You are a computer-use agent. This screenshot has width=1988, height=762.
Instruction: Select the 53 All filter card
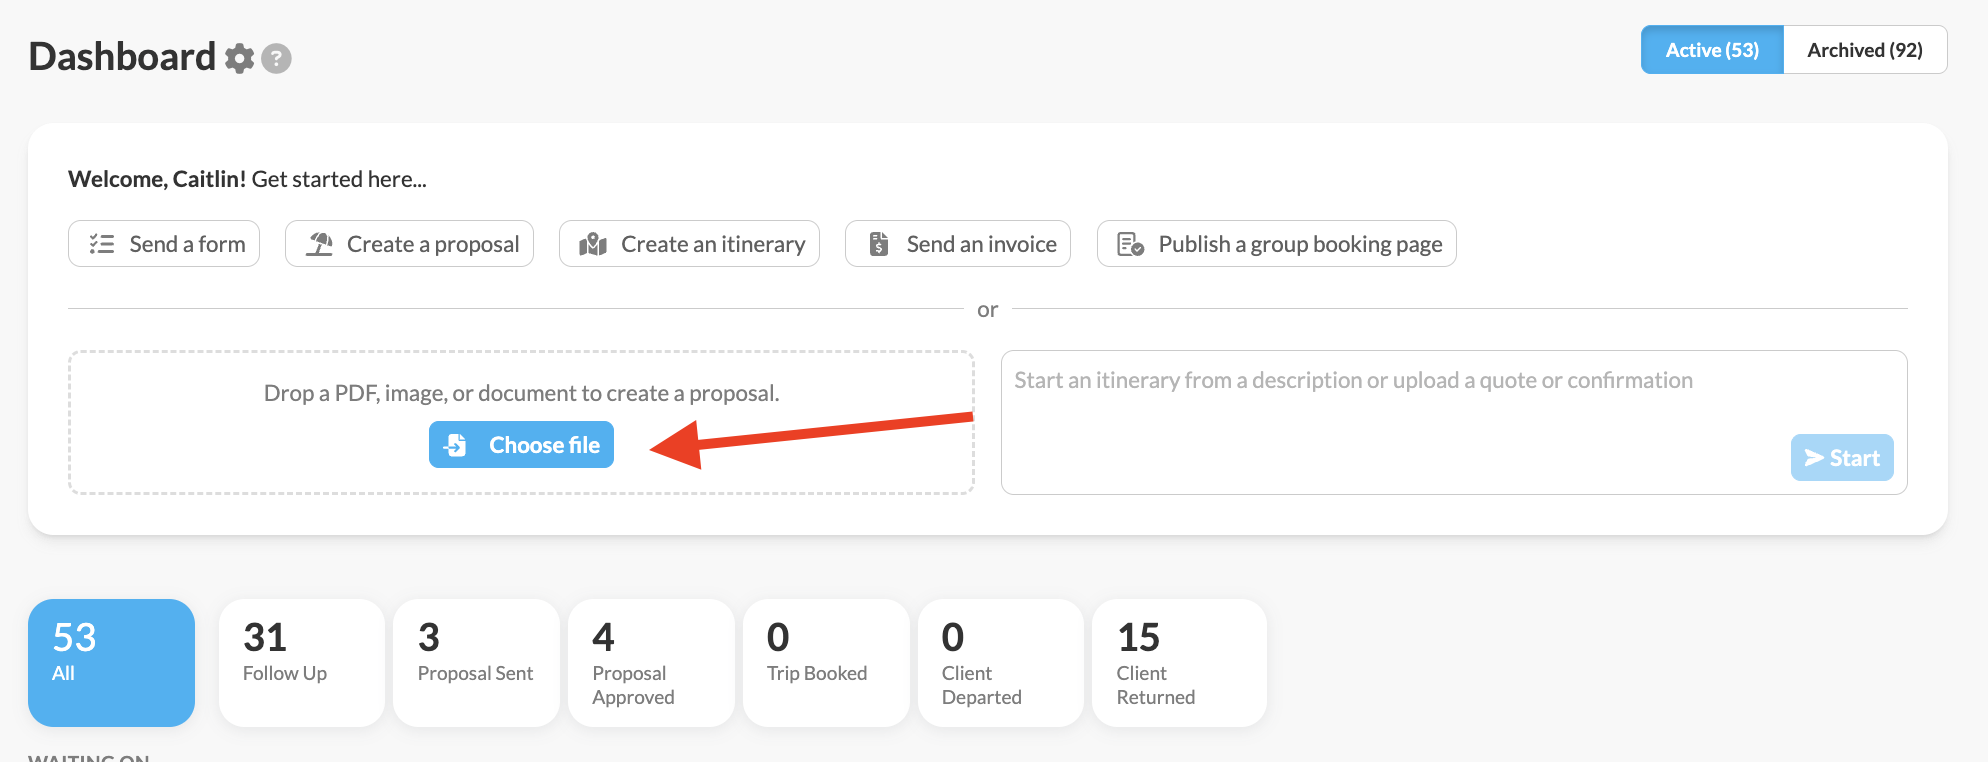pos(111,663)
